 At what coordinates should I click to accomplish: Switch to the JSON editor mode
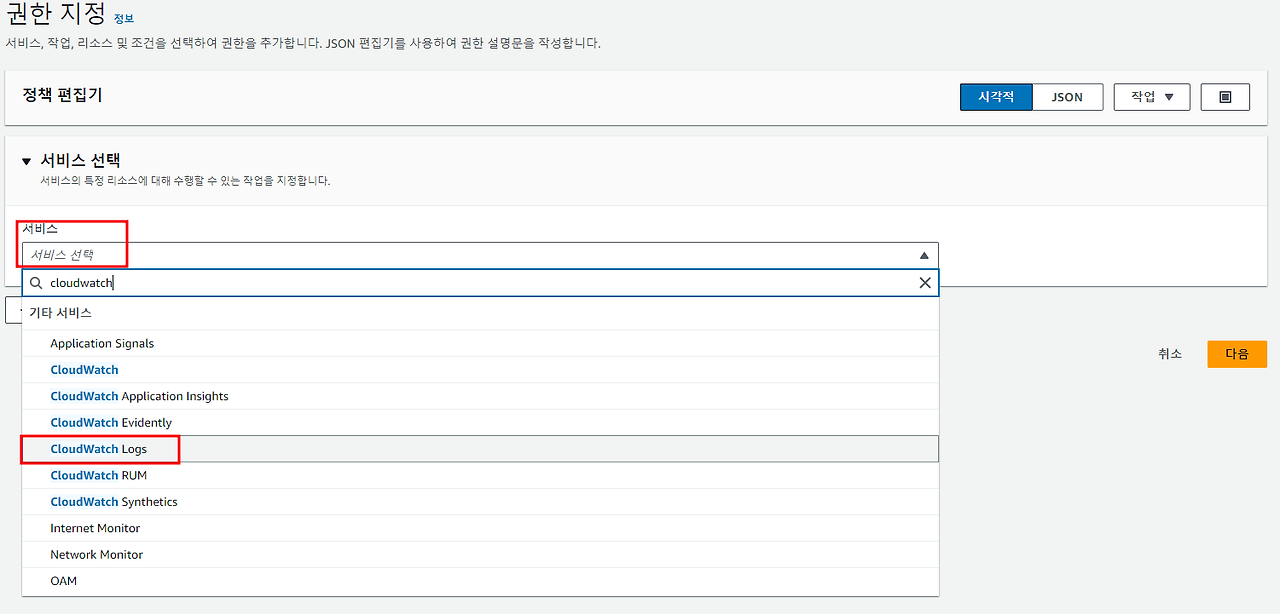point(1067,97)
